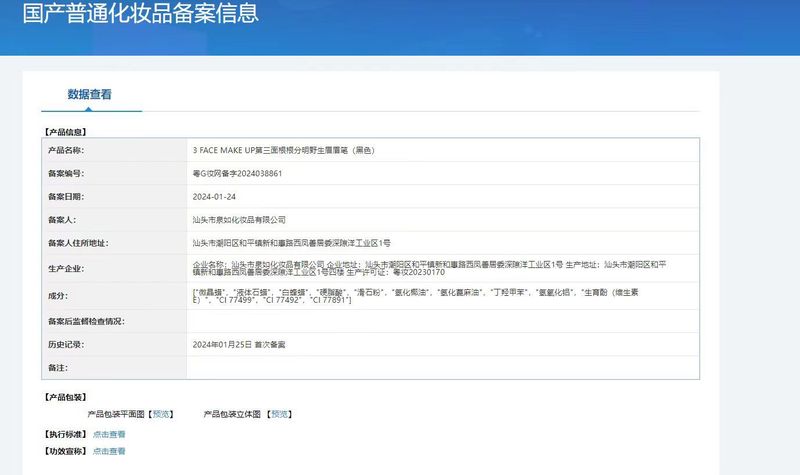Select the filing number 粤G妆网备字2024038861
The height and width of the screenshot is (475, 800).
tap(237, 173)
